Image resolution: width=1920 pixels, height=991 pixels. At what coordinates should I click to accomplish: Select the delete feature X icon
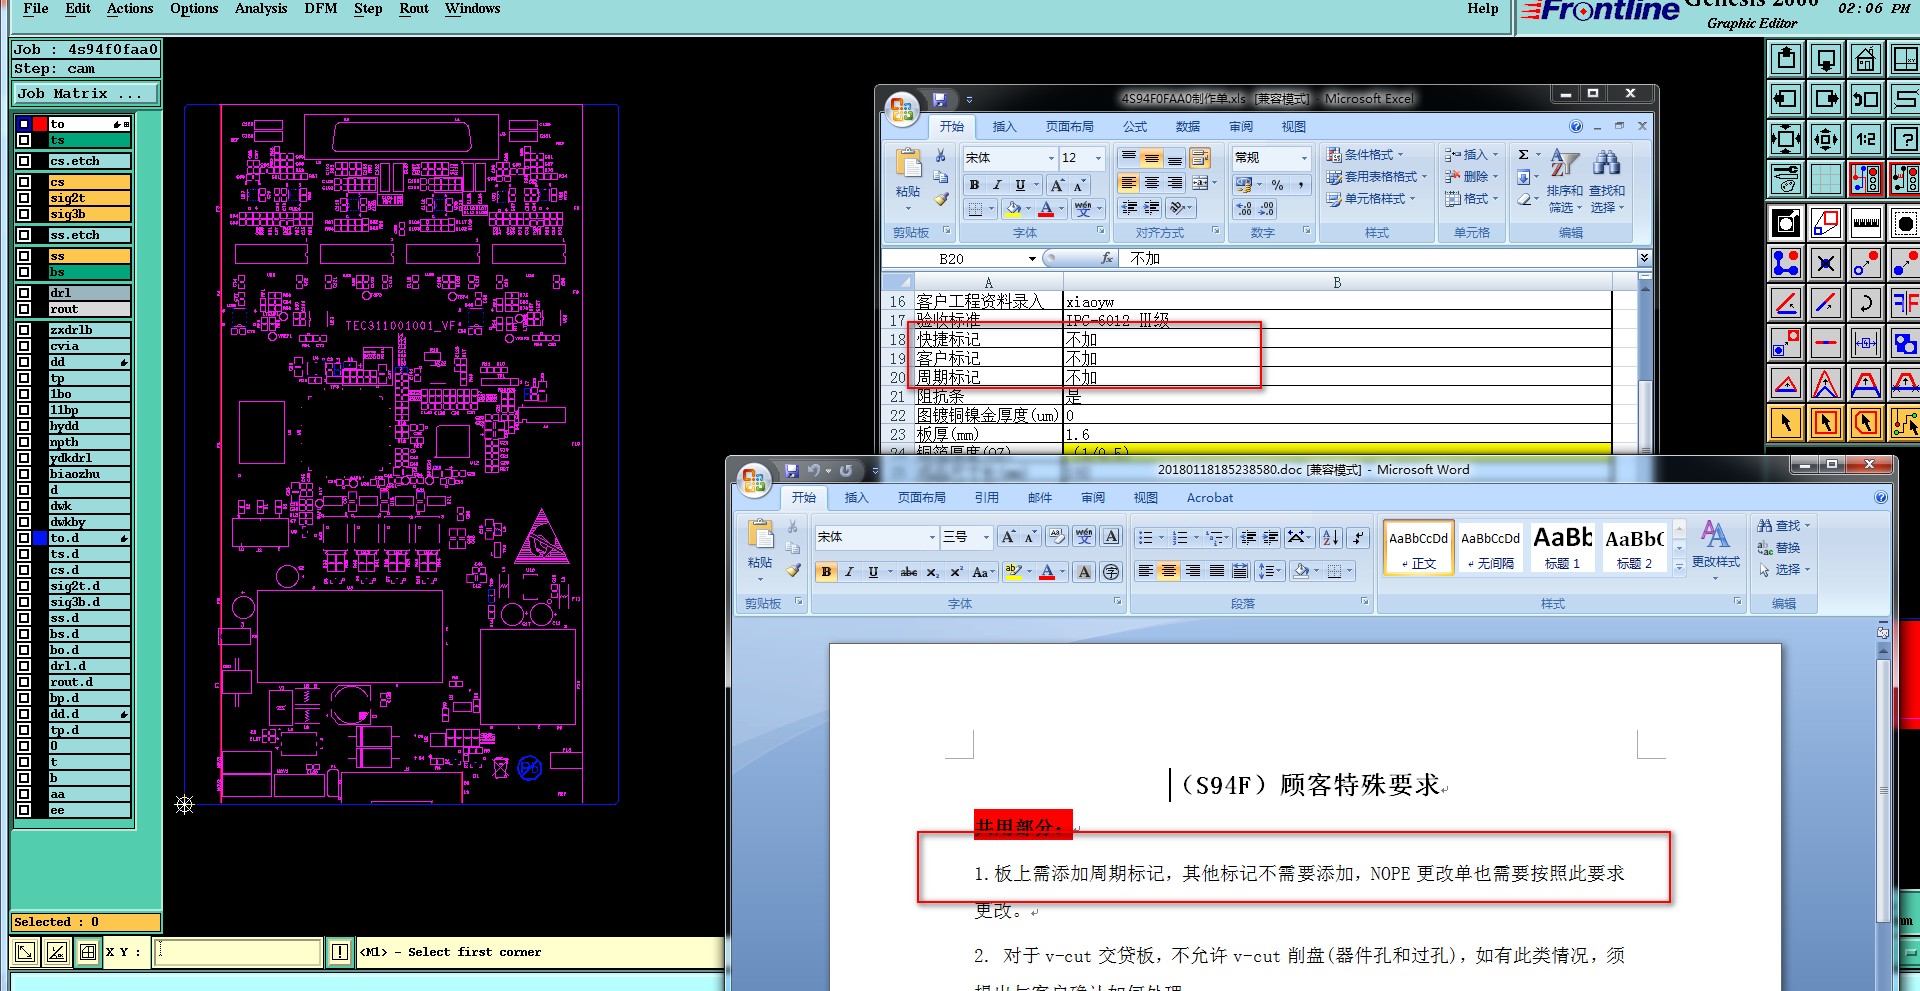pos(1826,263)
